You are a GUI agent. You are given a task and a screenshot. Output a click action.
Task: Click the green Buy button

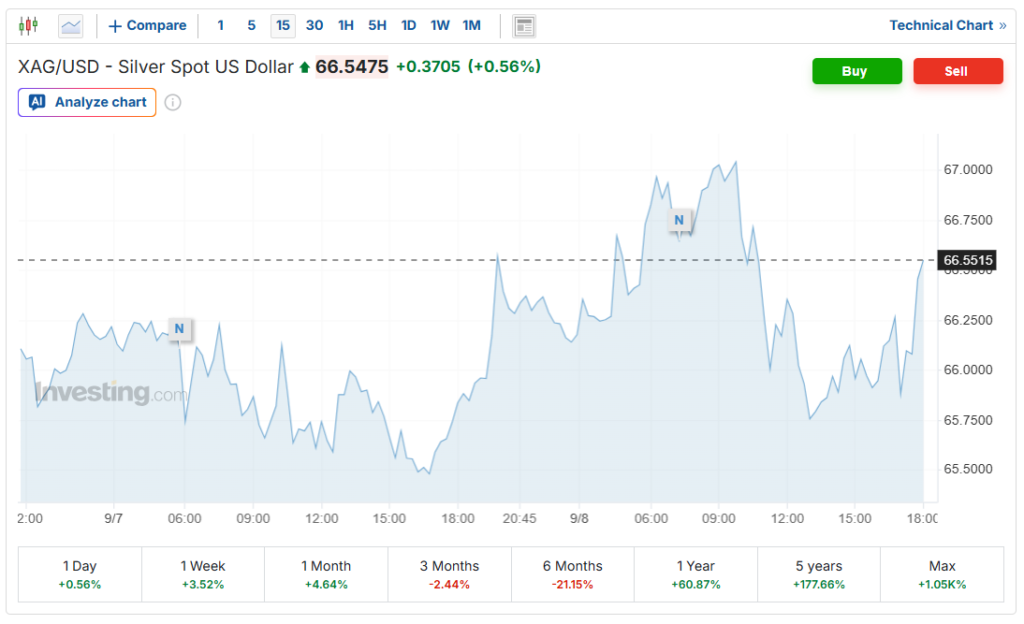[857, 71]
